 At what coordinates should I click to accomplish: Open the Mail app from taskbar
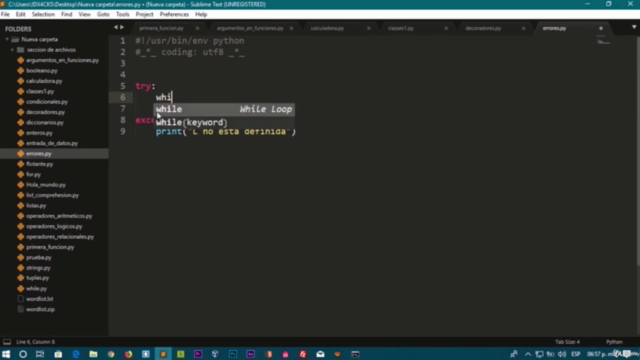click(320, 354)
